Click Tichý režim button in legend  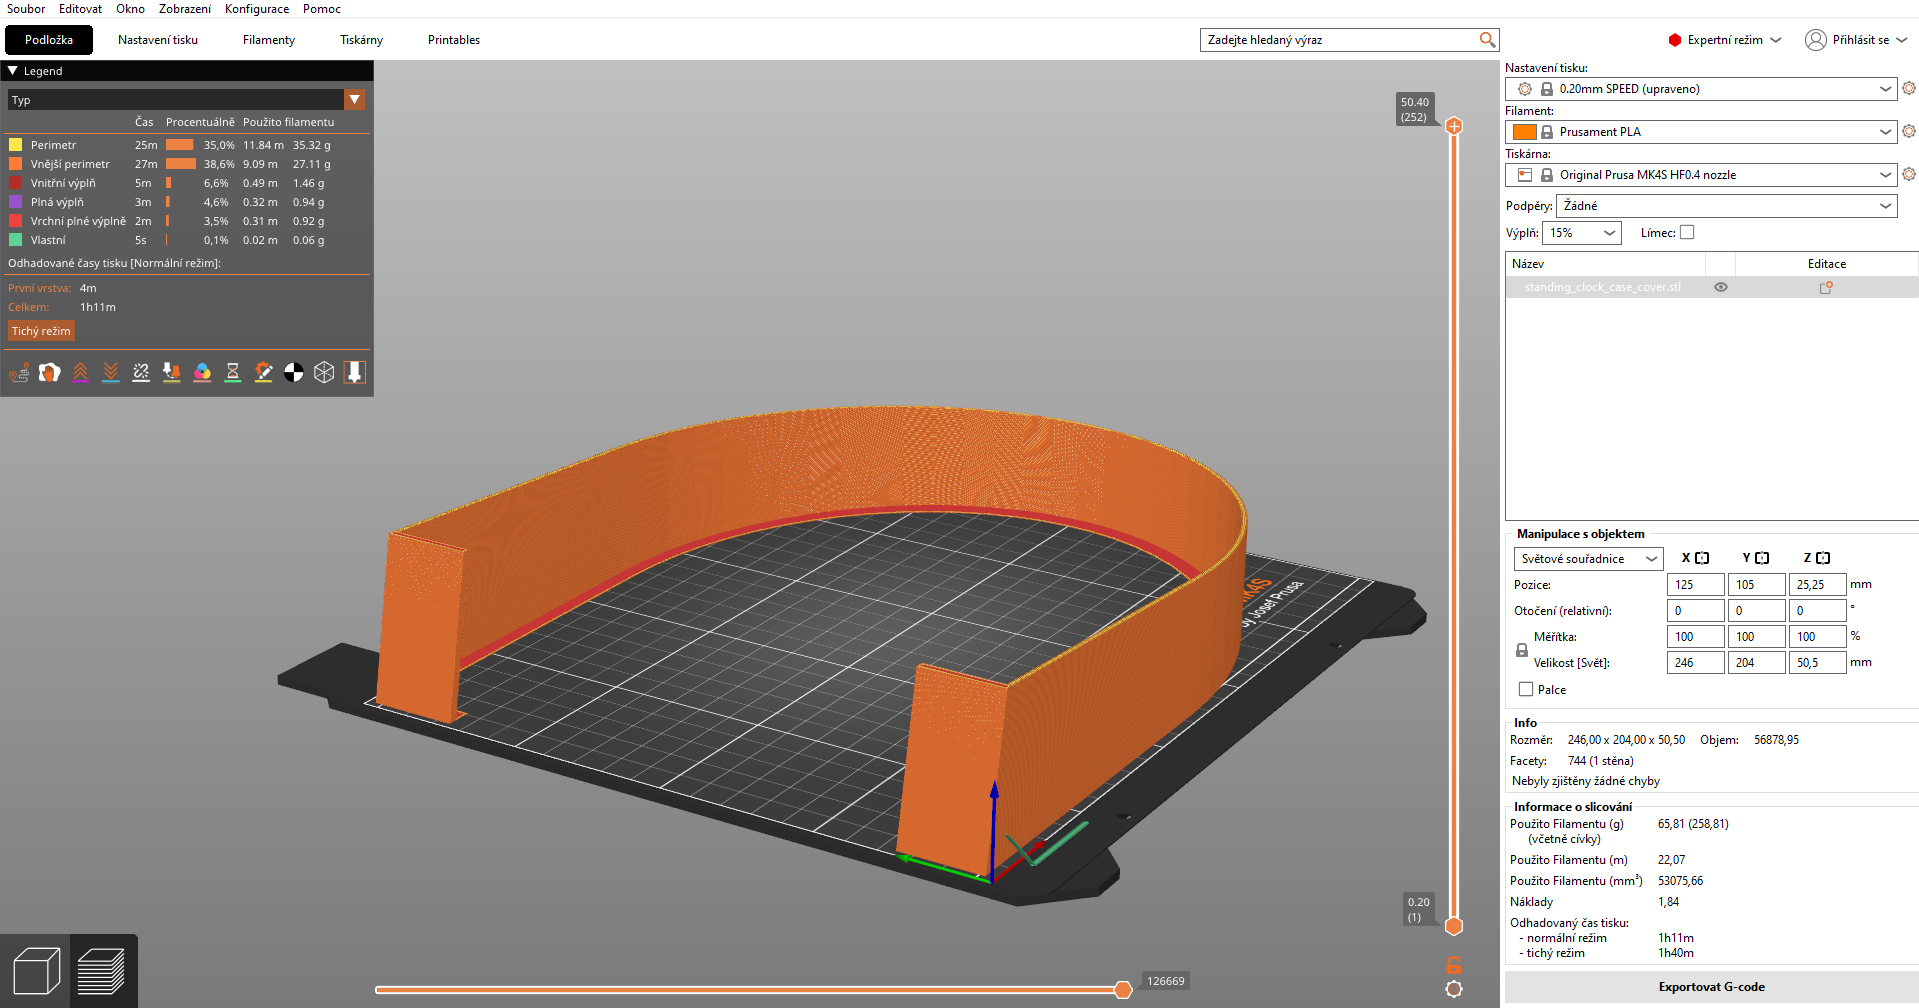pos(41,331)
